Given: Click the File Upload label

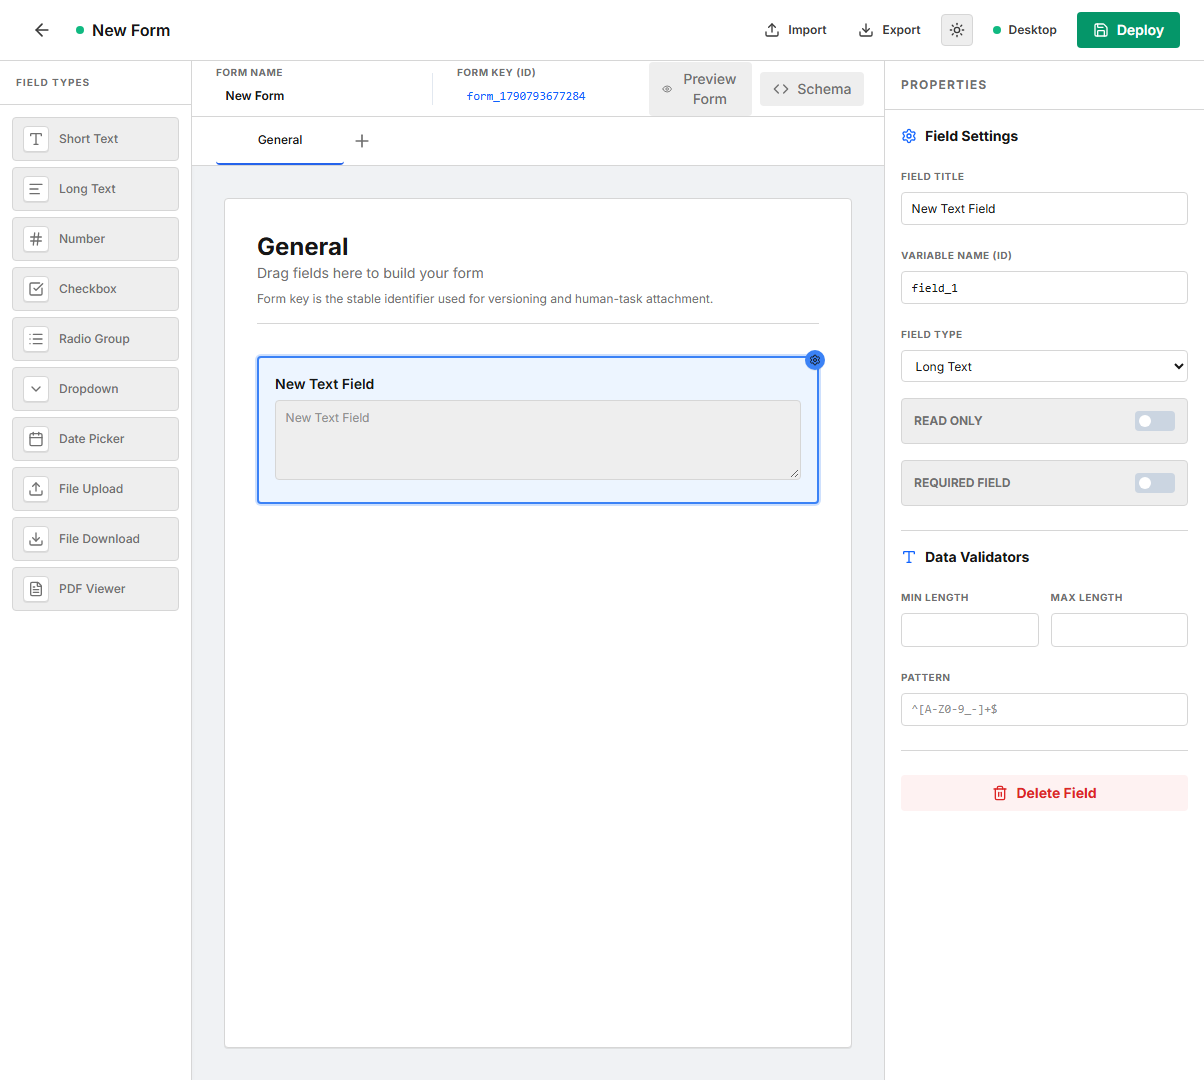Looking at the screenshot, I should (x=91, y=489).
